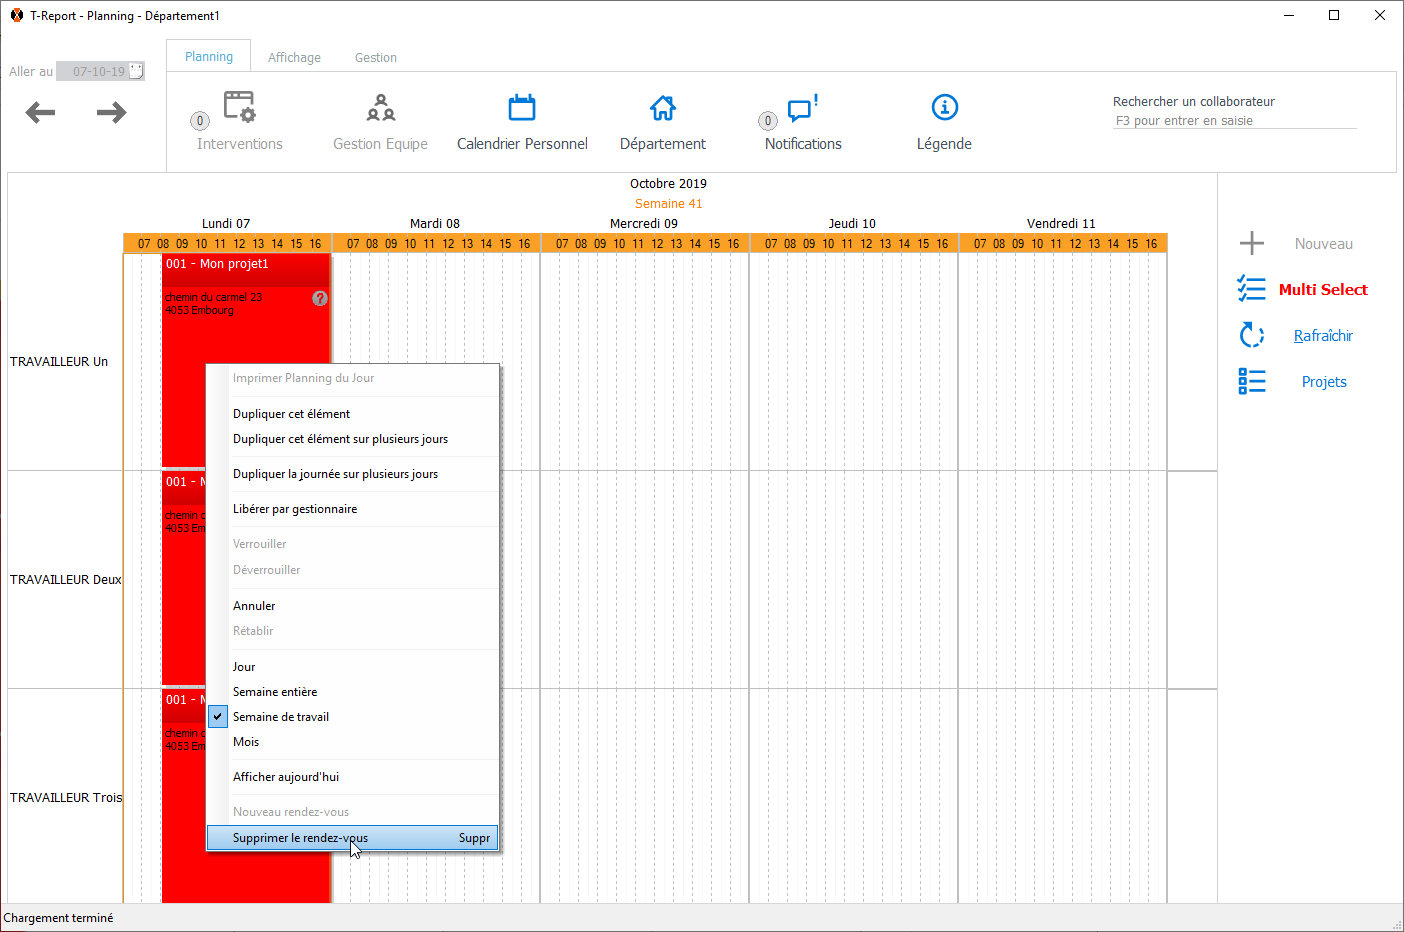Go to next week with right arrow
The height and width of the screenshot is (932, 1404).
pyautogui.click(x=111, y=112)
